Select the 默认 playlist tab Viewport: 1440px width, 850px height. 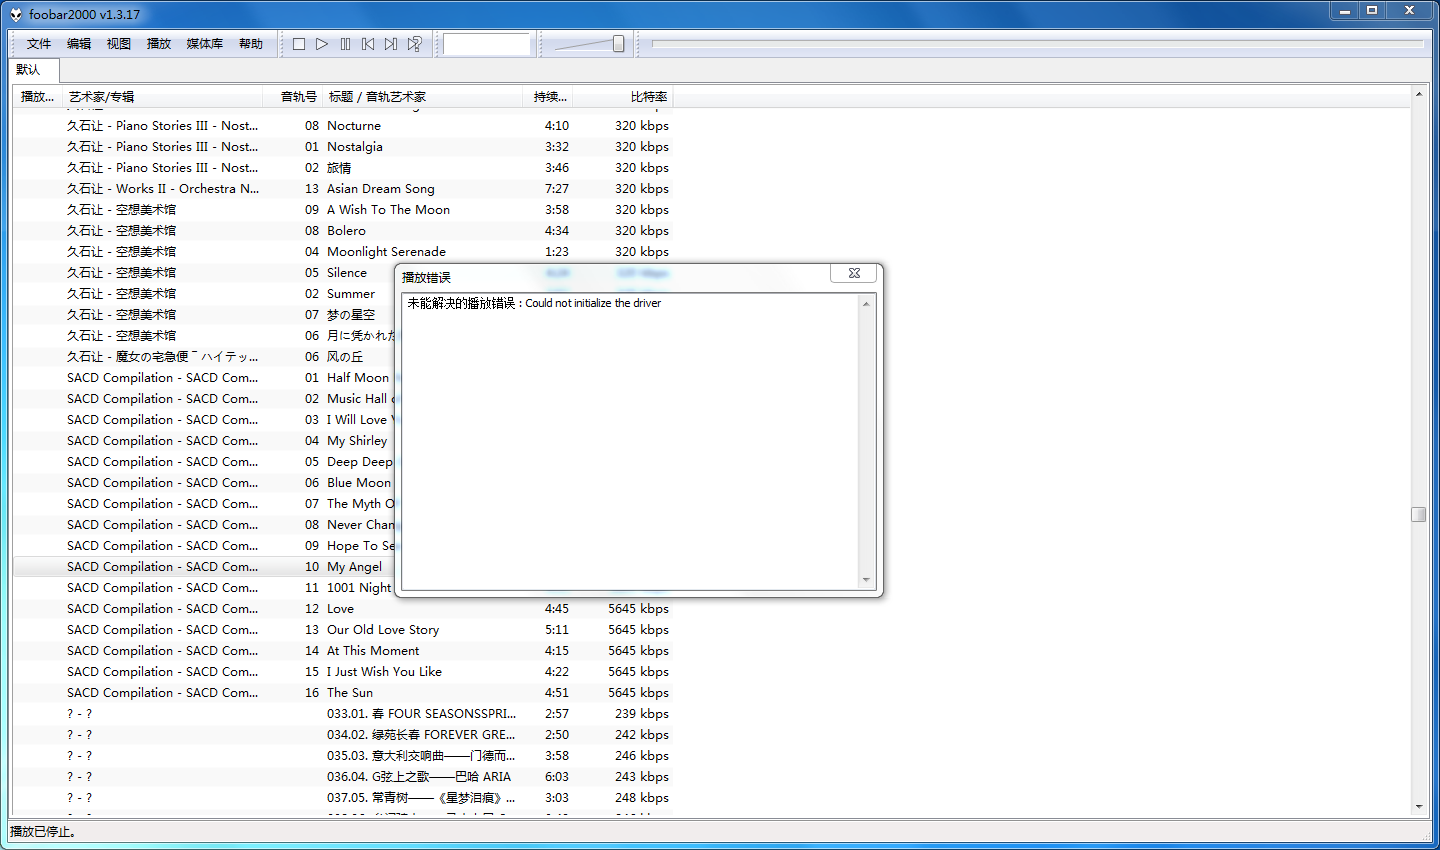click(x=29, y=70)
